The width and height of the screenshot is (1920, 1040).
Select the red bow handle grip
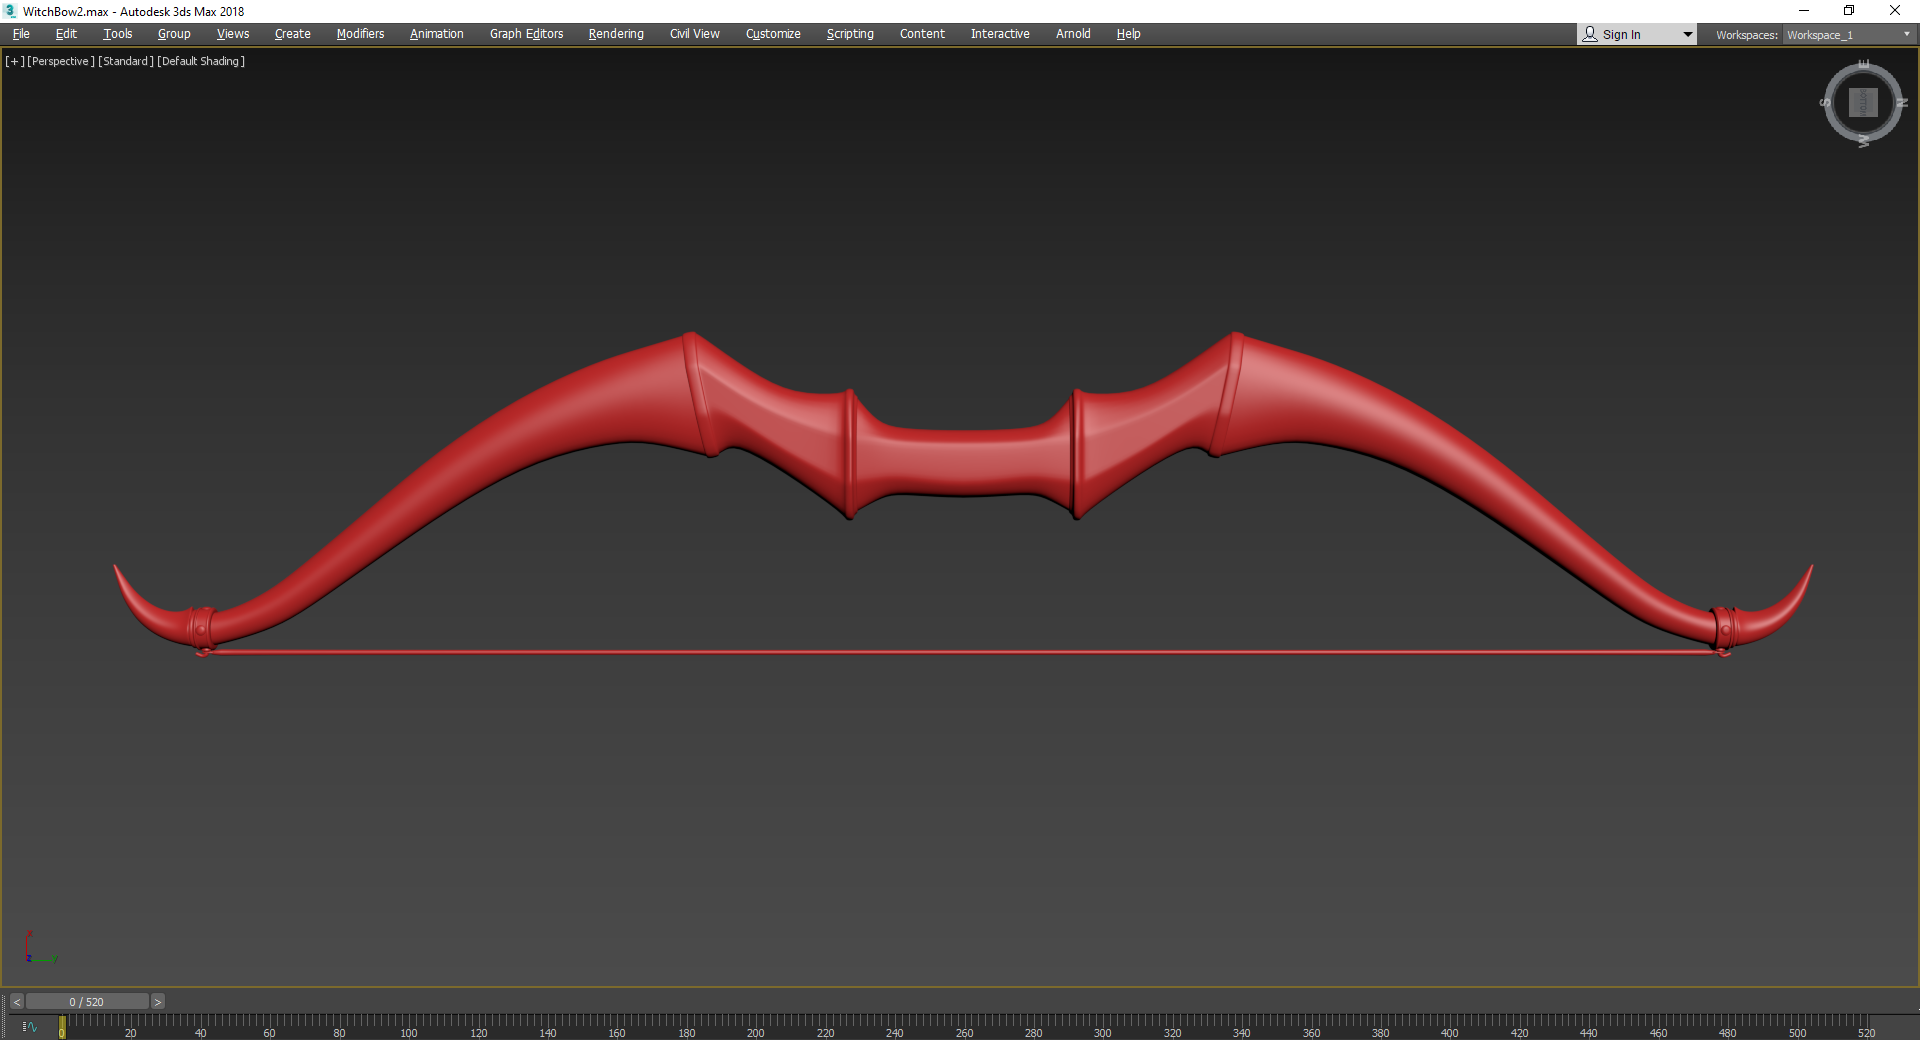tap(964, 462)
